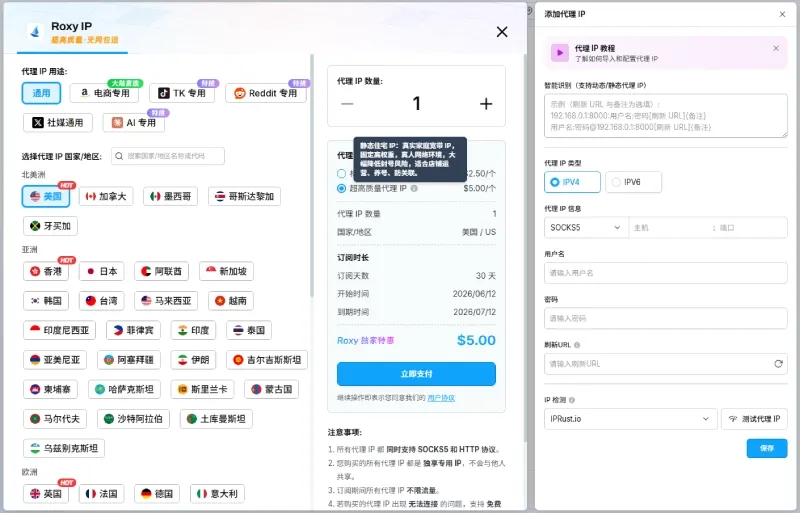Select 超高质量代理 IP radio option

coord(341,188)
